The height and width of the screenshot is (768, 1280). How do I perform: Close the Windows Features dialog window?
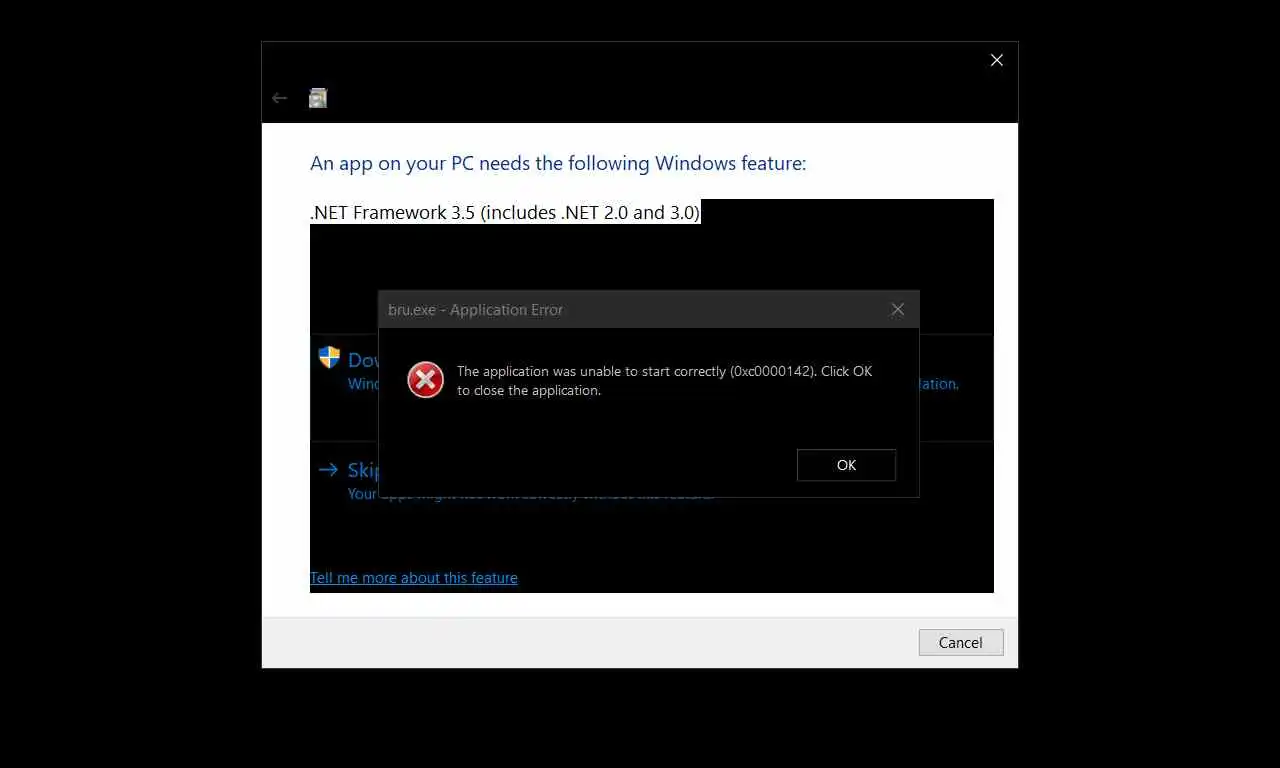pos(997,60)
